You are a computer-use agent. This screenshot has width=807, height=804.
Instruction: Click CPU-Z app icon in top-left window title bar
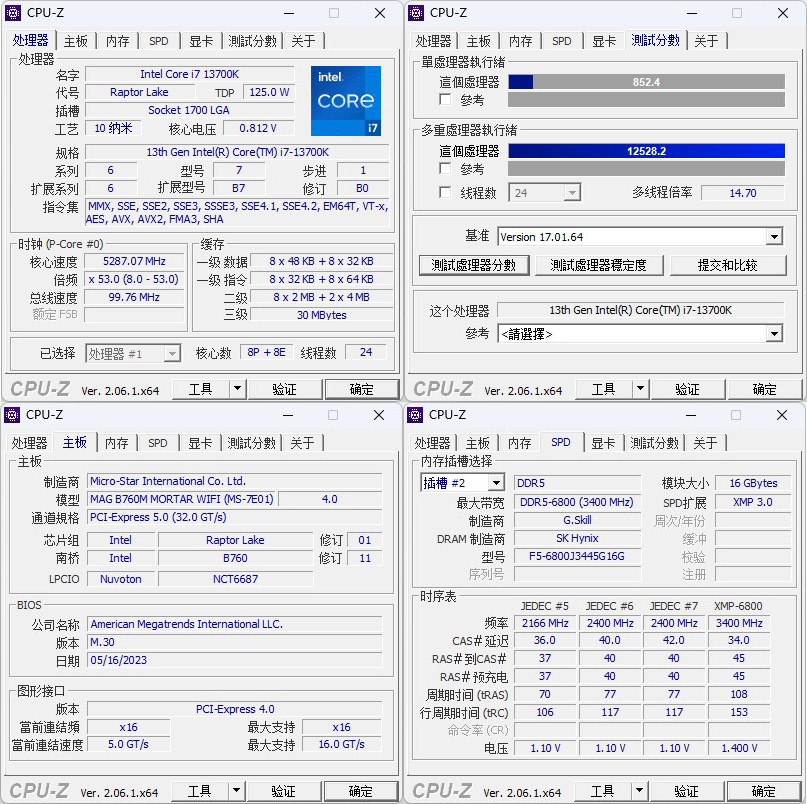[x=13, y=13]
